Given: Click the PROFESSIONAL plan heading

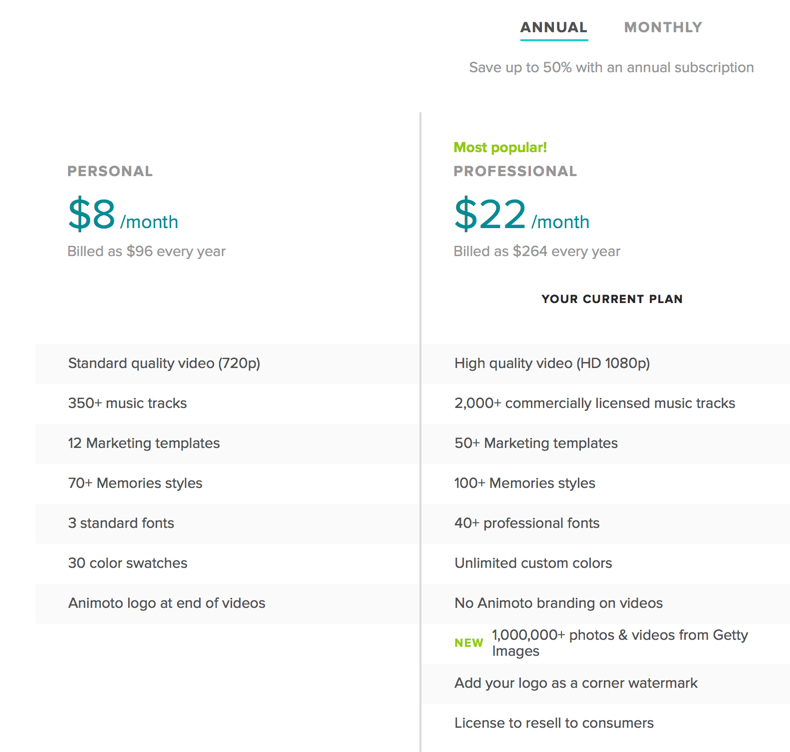Looking at the screenshot, I should (x=515, y=172).
